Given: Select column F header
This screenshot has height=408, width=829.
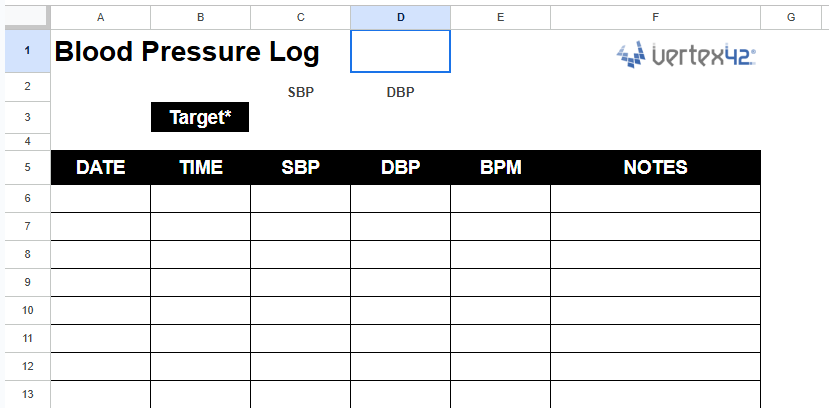Looking at the screenshot, I should [655, 17].
